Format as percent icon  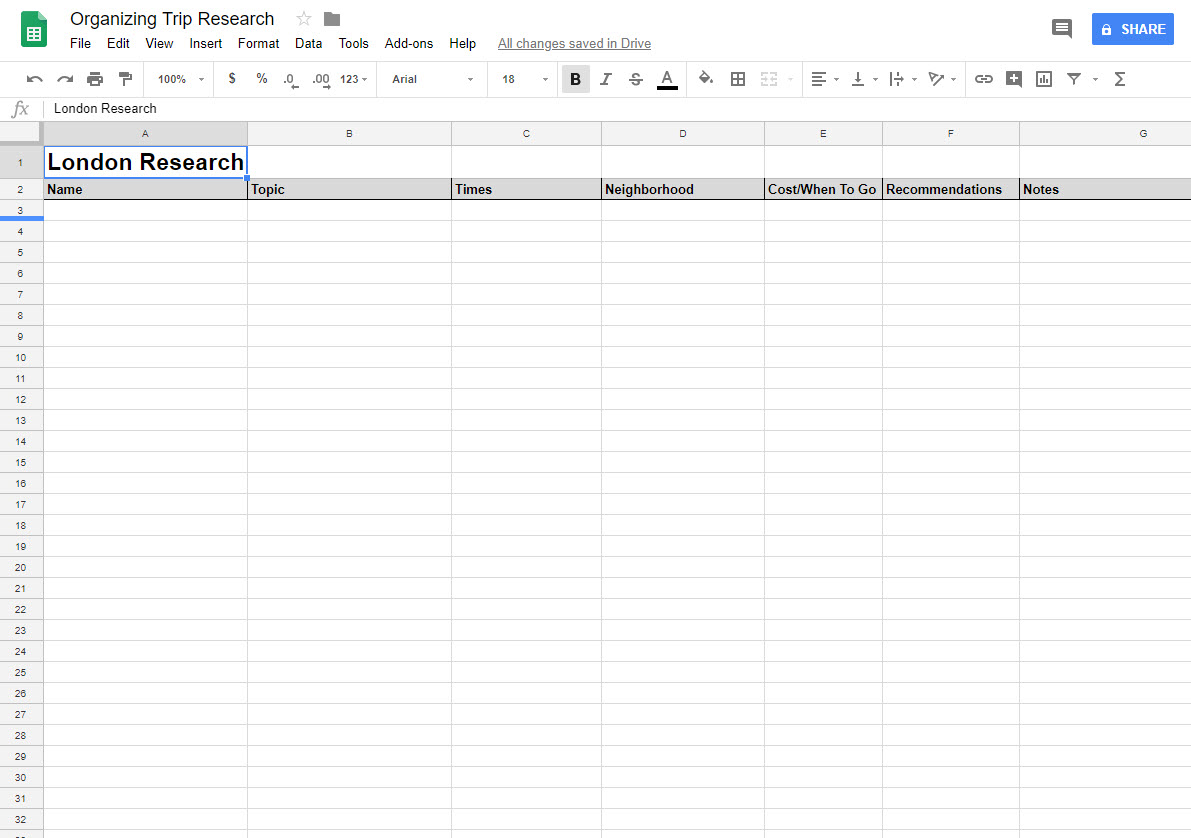[x=262, y=78]
